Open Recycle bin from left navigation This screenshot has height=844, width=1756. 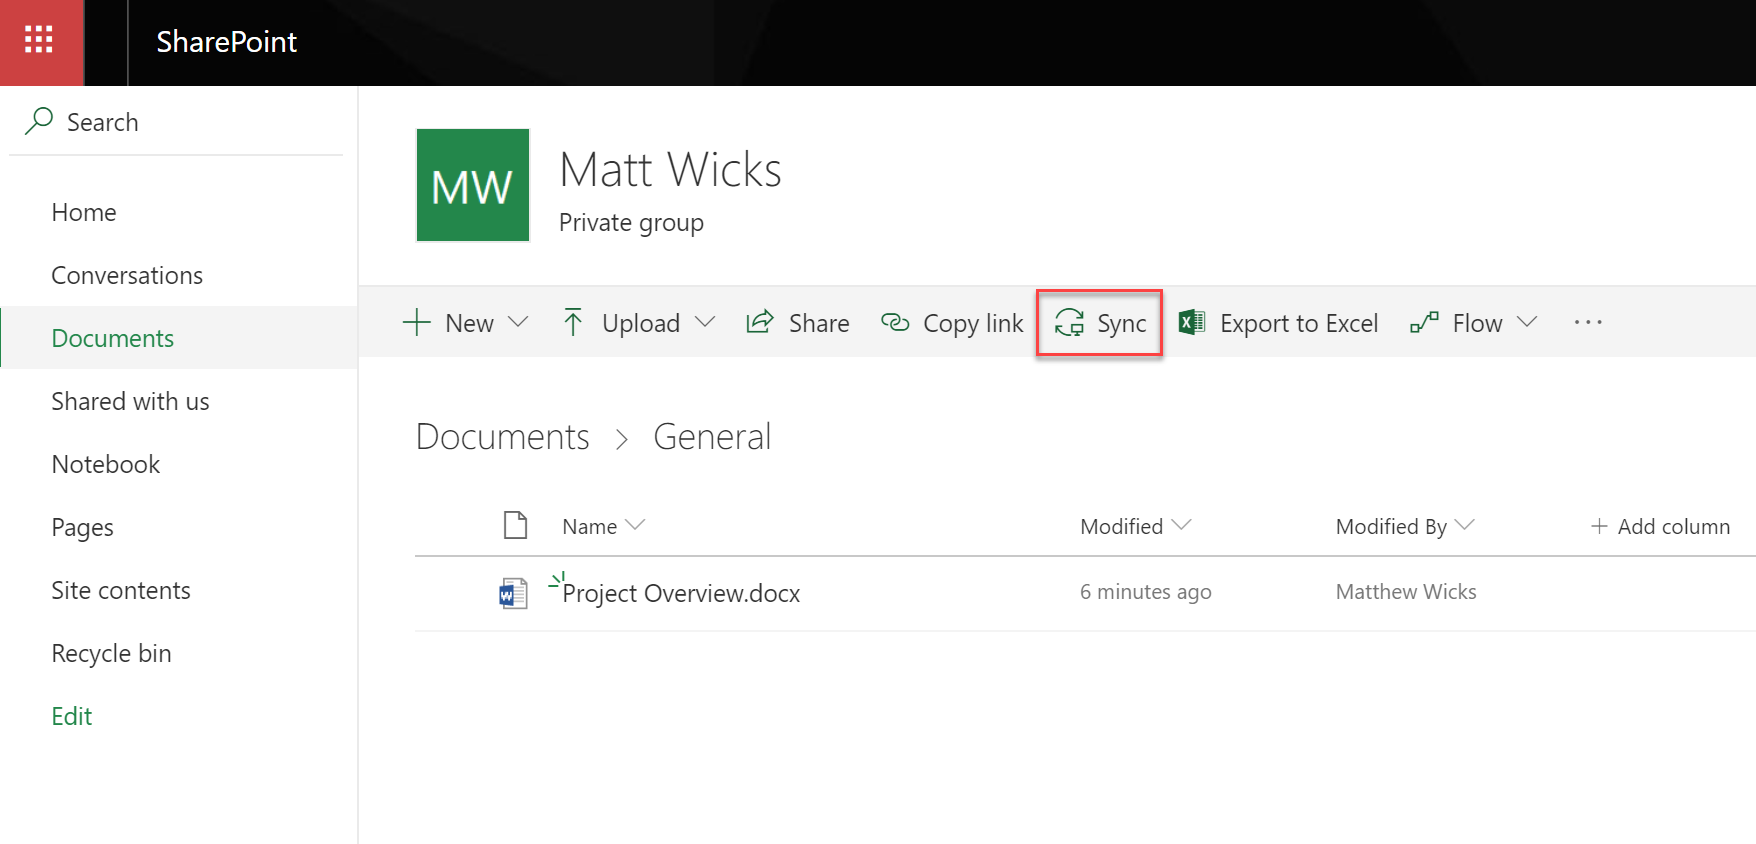coord(111,653)
